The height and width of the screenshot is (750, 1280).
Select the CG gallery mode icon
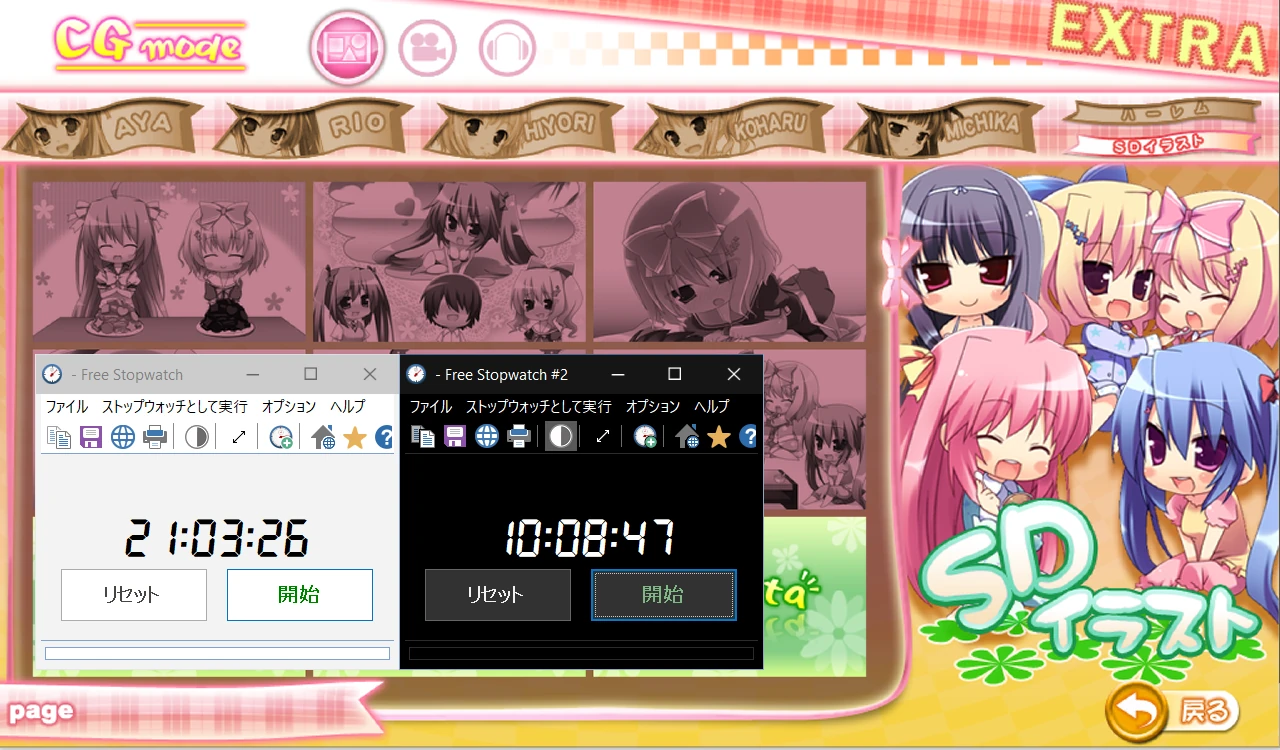tap(347, 47)
